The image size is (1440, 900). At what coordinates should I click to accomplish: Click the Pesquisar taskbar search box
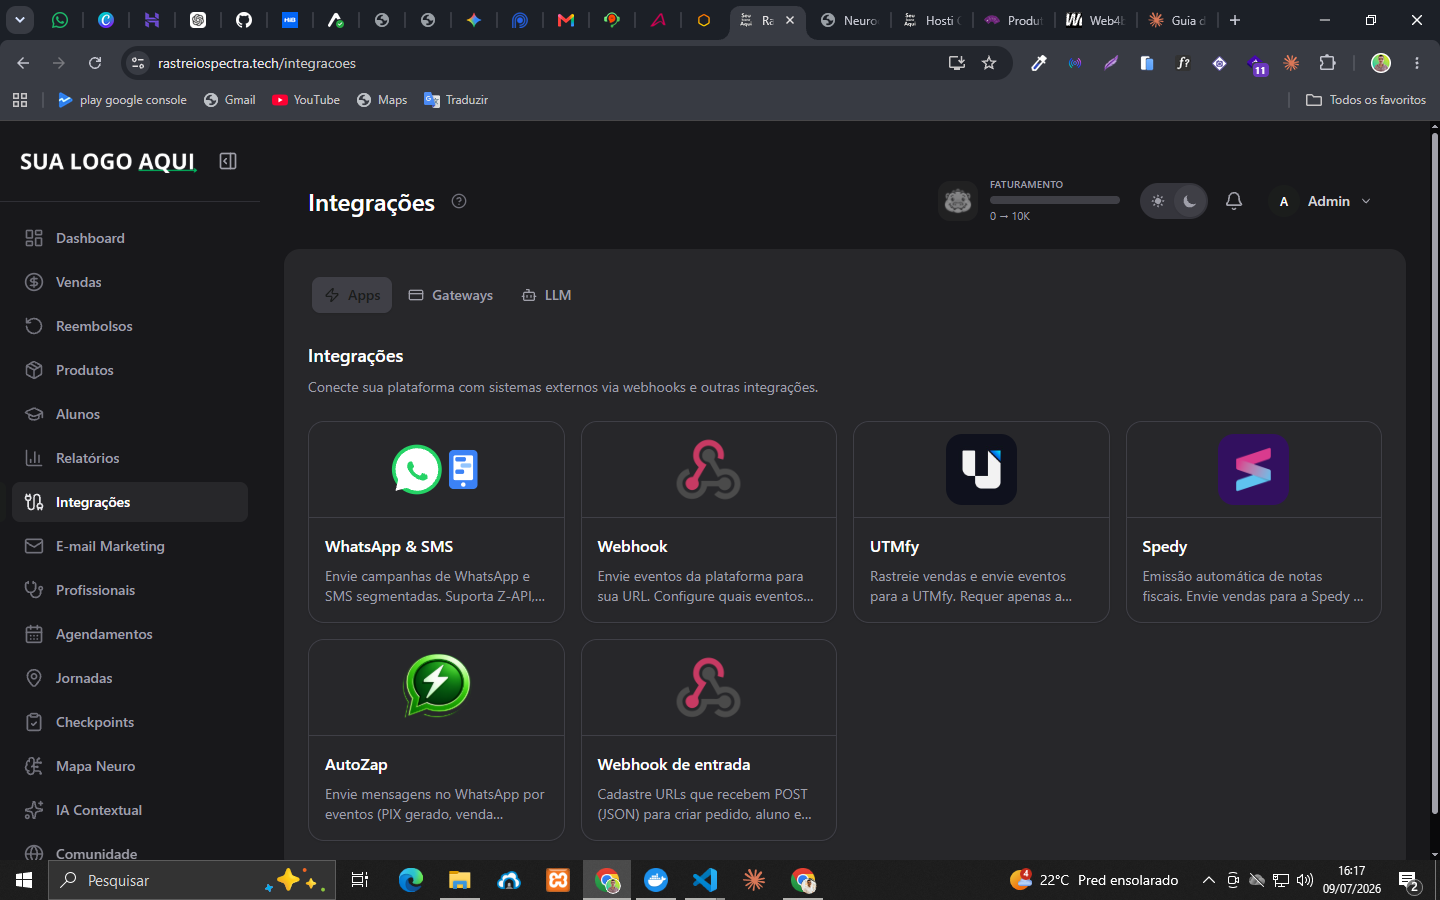click(190, 880)
